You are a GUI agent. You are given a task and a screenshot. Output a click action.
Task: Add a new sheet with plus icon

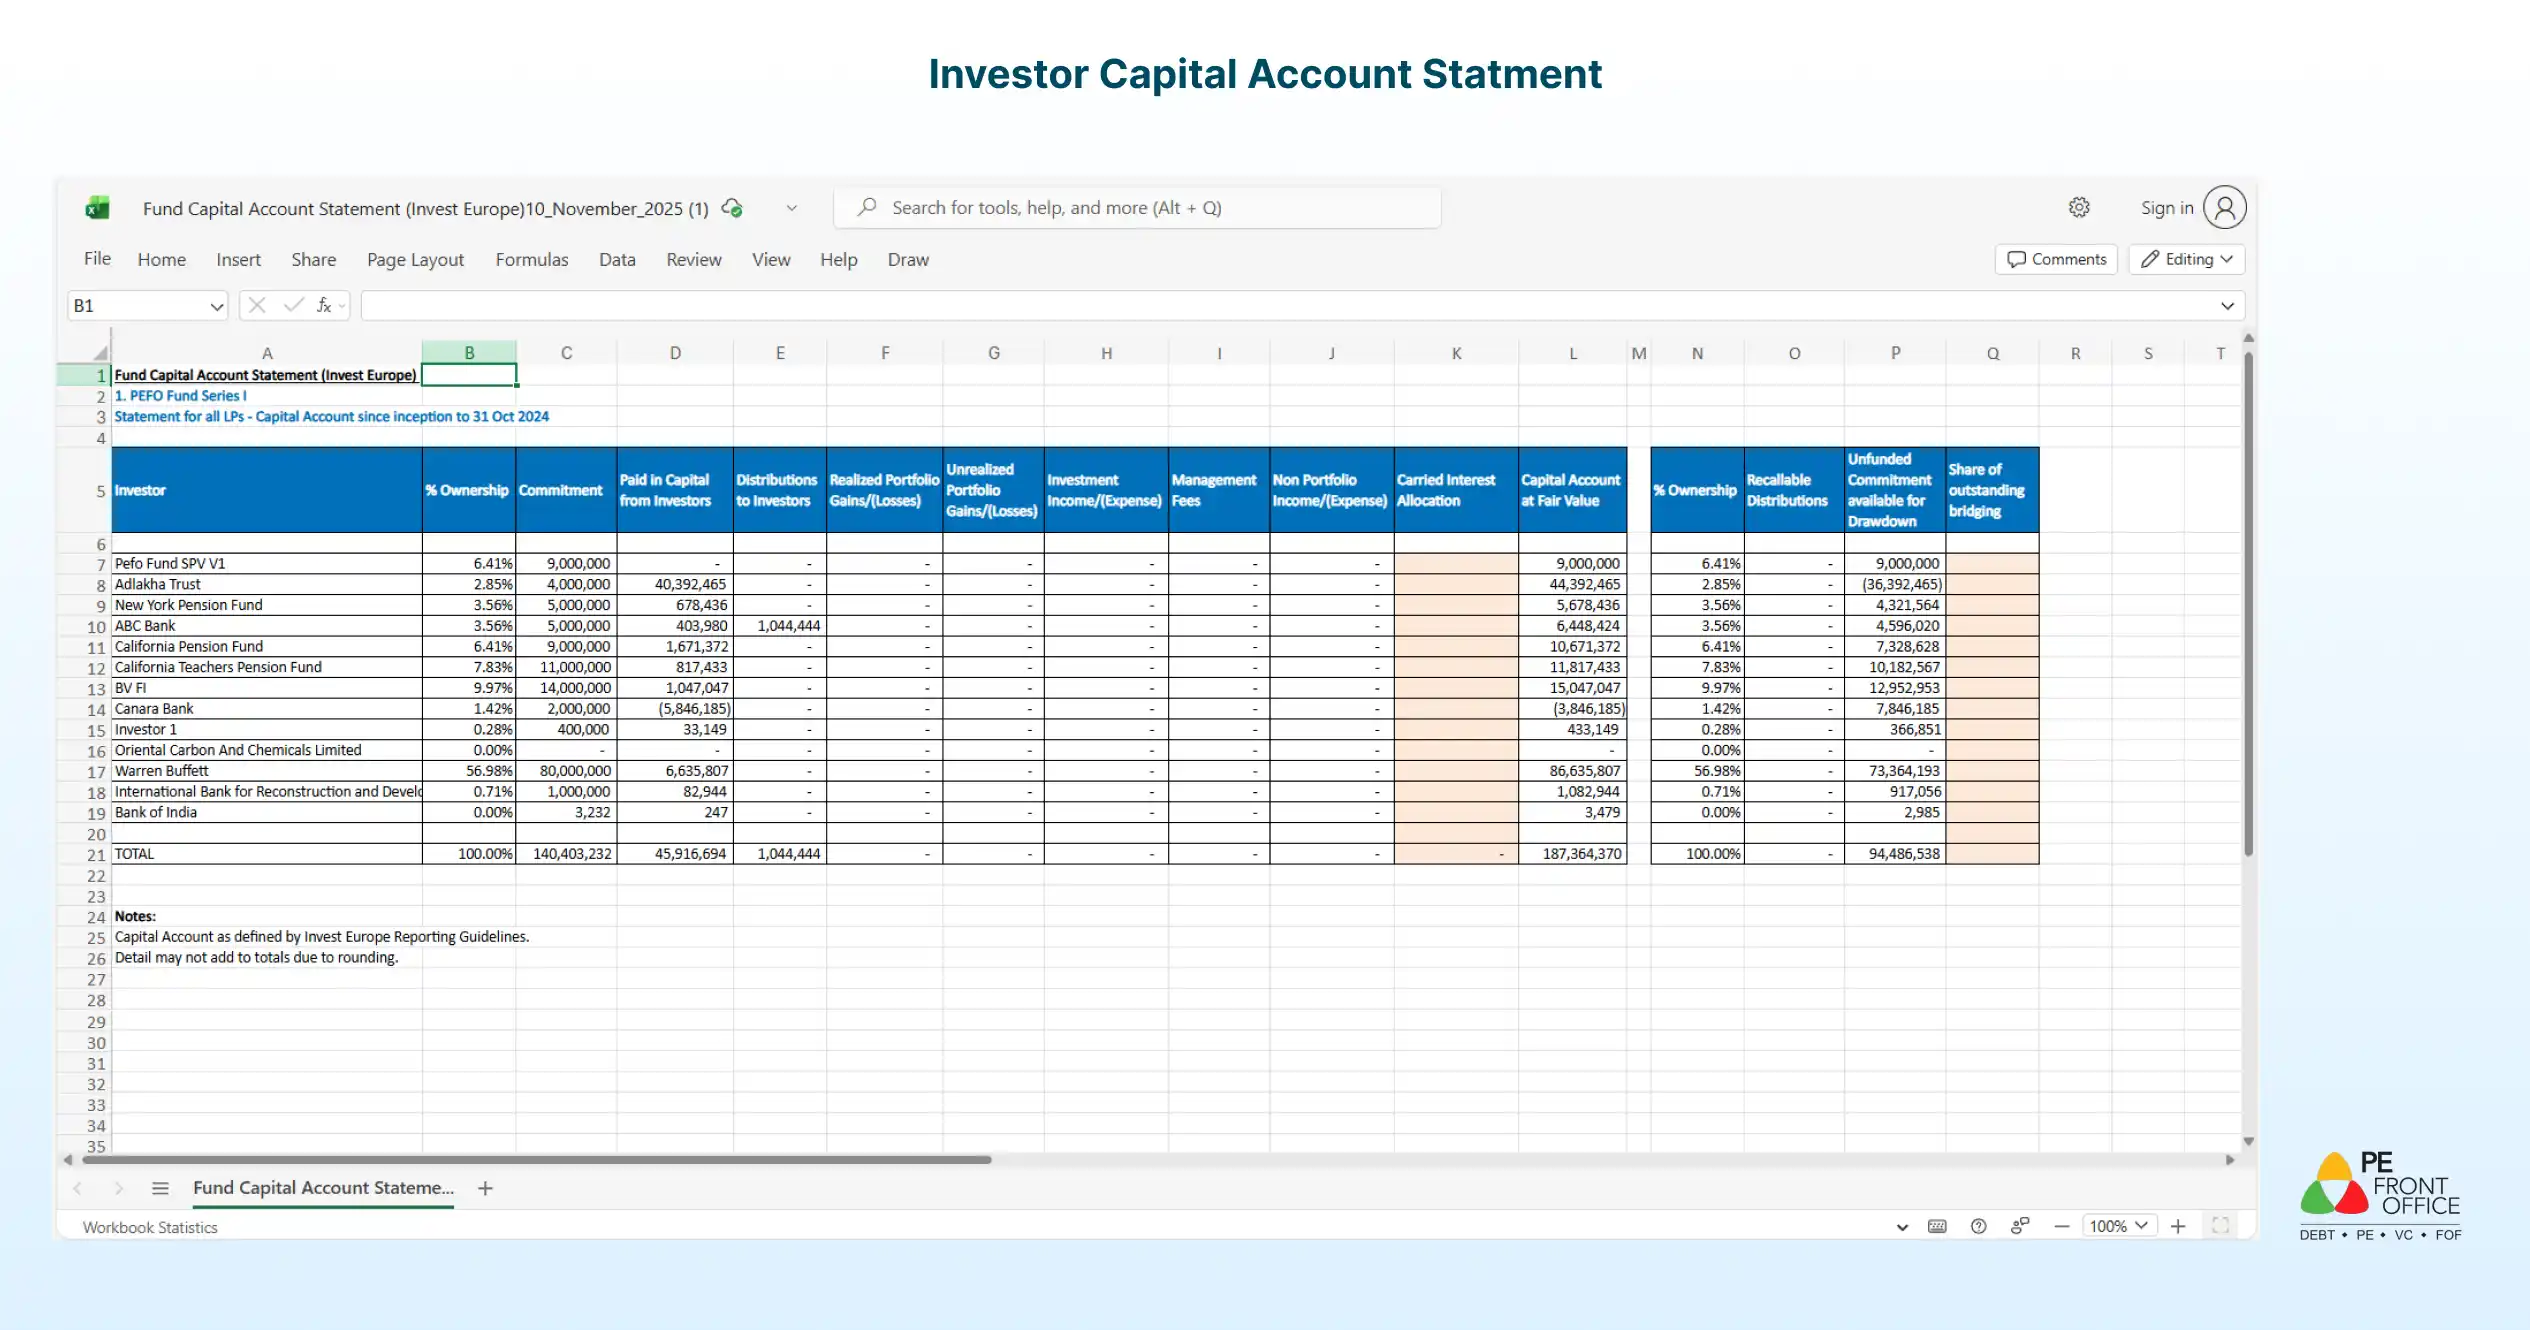point(485,1188)
